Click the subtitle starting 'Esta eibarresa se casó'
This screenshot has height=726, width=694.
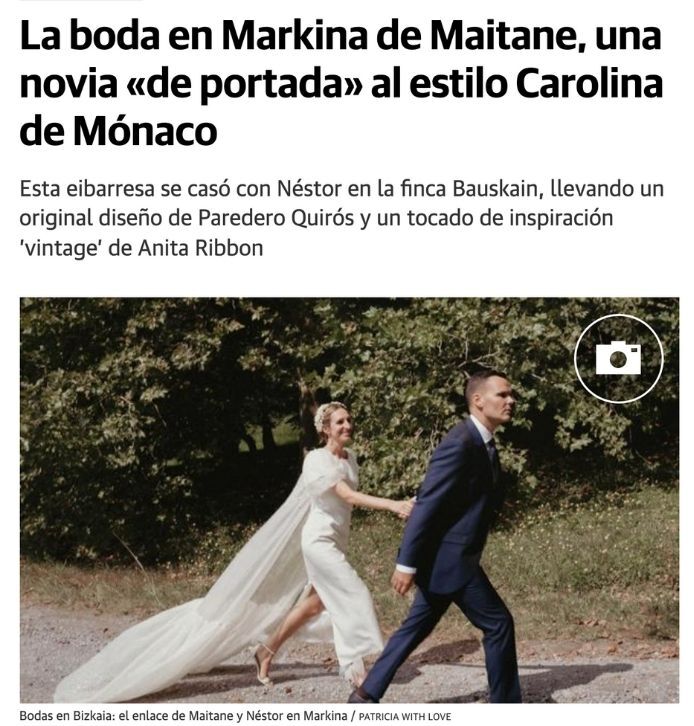coord(342,219)
